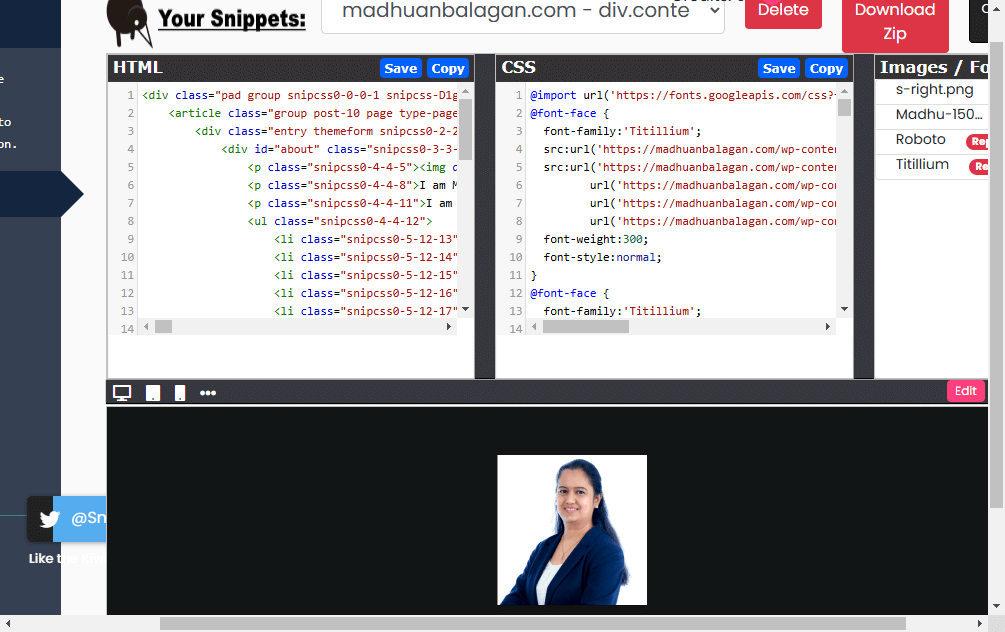This screenshot has height=632, width=1005.
Task: Open more preview options ellipsis icon
Action: click(208, 393)
